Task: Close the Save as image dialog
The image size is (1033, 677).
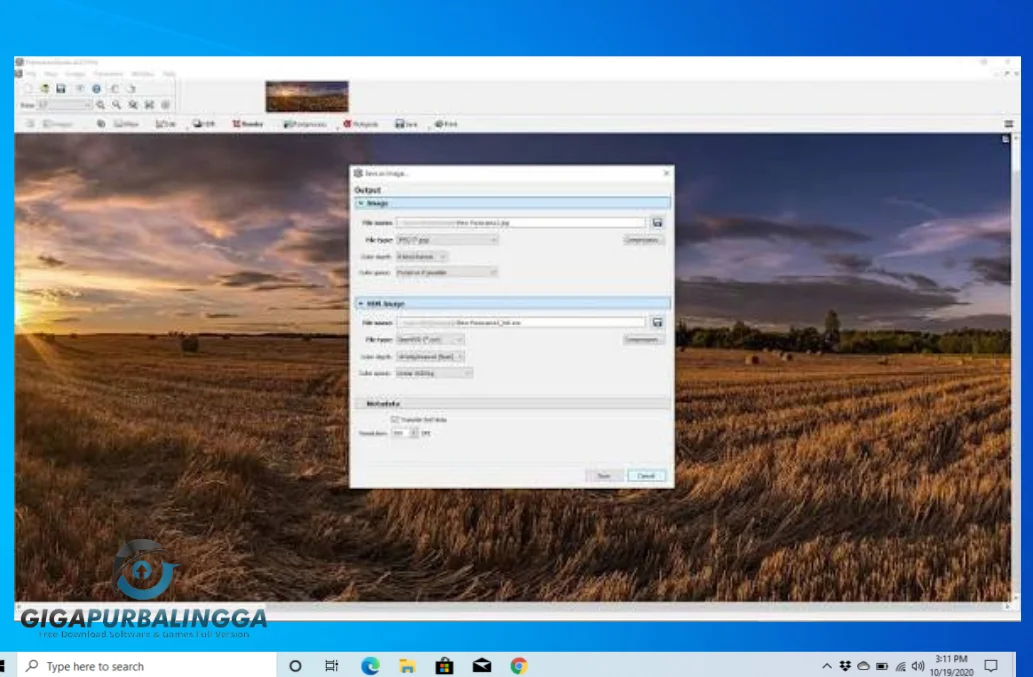Action: 666,173
